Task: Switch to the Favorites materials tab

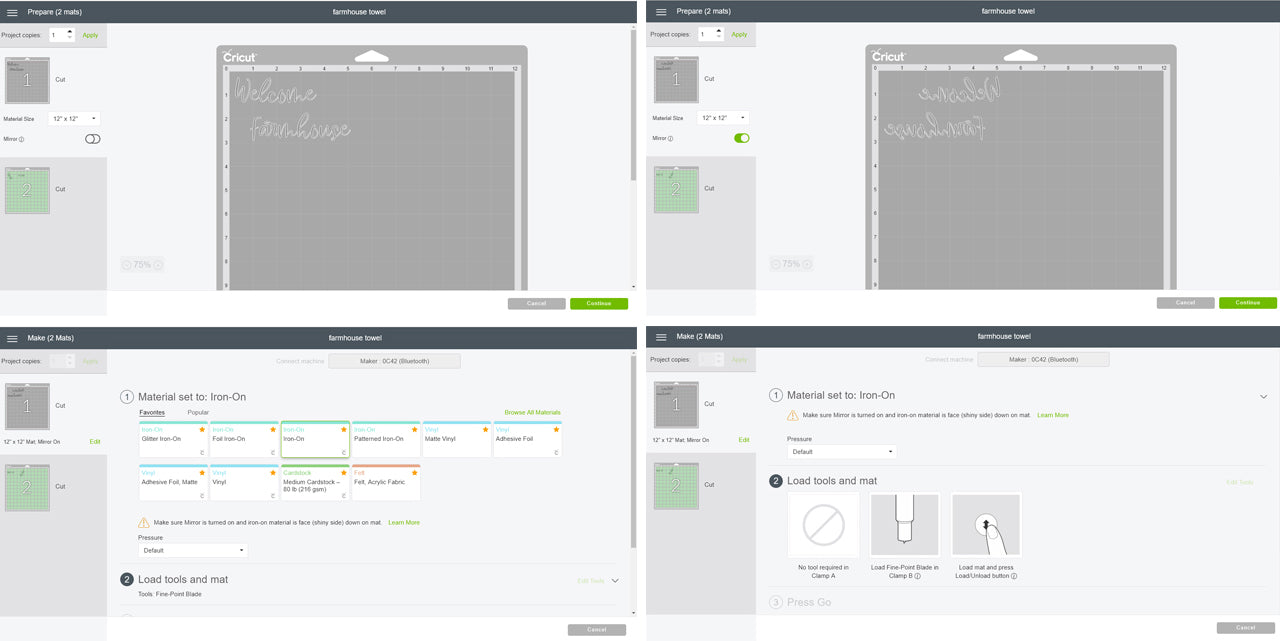Action: [152, 412]
